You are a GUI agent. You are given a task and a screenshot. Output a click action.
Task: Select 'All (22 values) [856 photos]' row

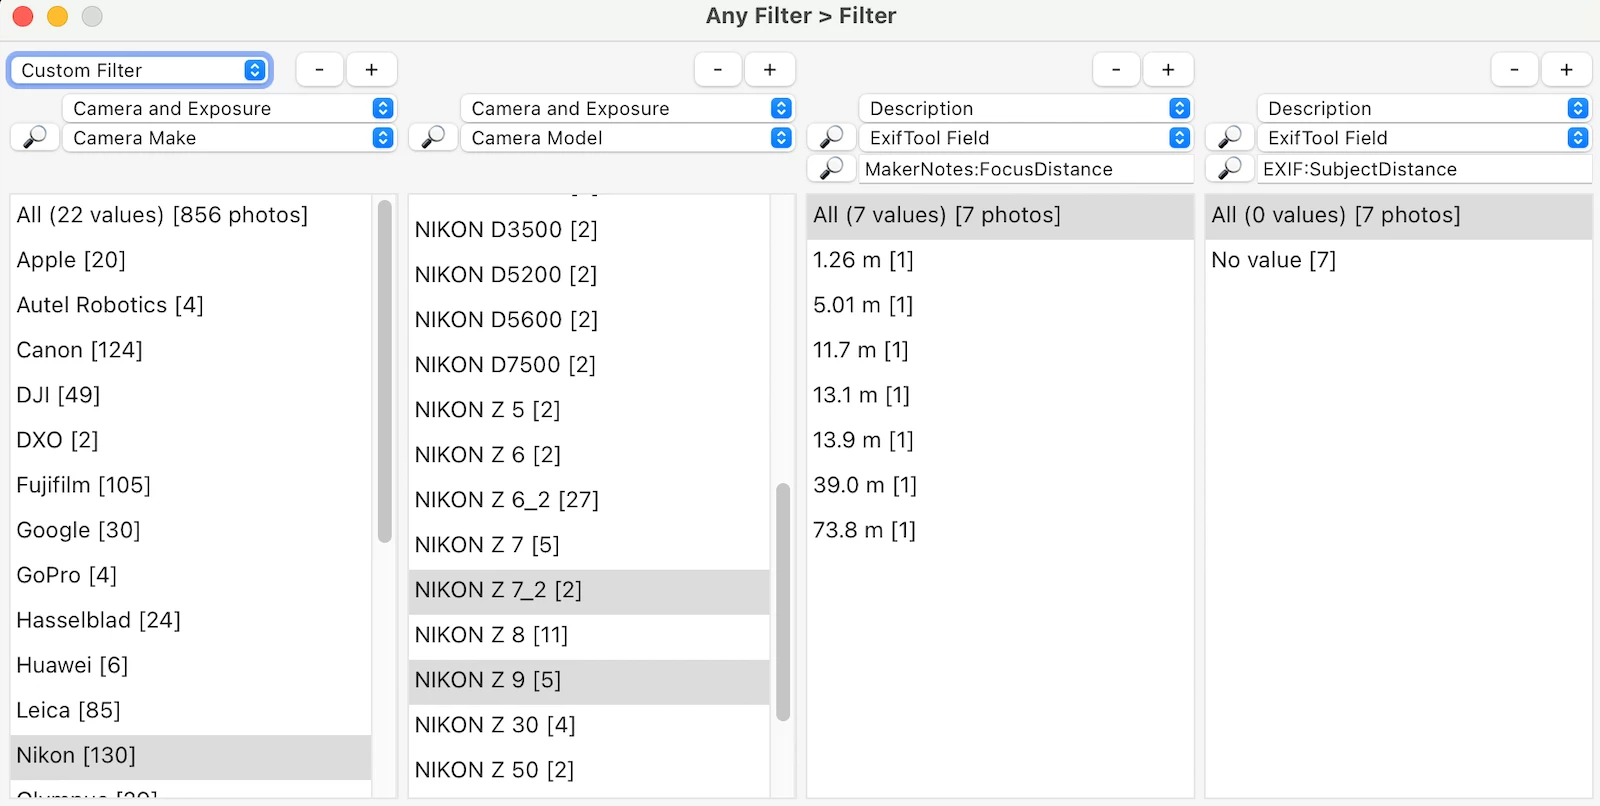click(x=191, y=215)
